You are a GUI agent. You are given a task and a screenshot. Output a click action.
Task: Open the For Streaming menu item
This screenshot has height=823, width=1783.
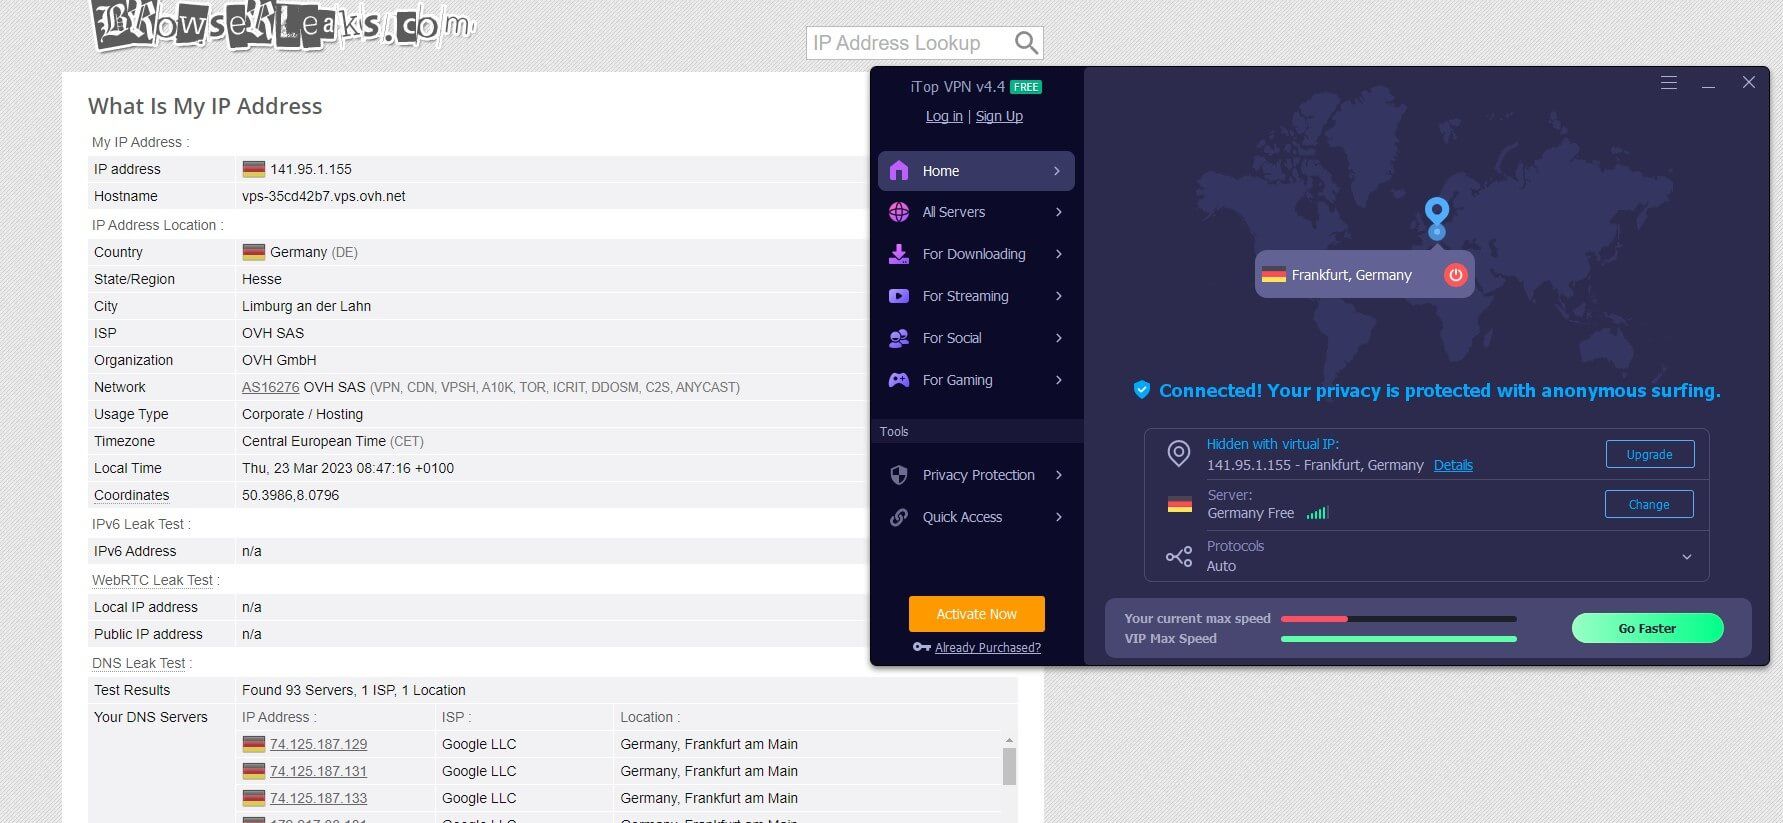click(x=976, y=296)
